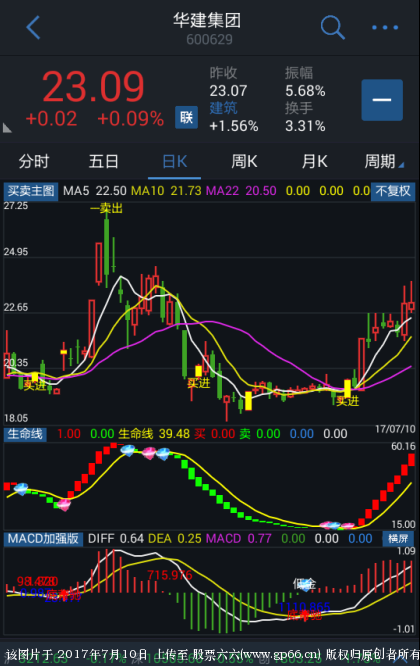Tap the 建筑 sector link
The height and width of the screenshot is (666, 420).
pyautogui.click(x=223, y=108)
